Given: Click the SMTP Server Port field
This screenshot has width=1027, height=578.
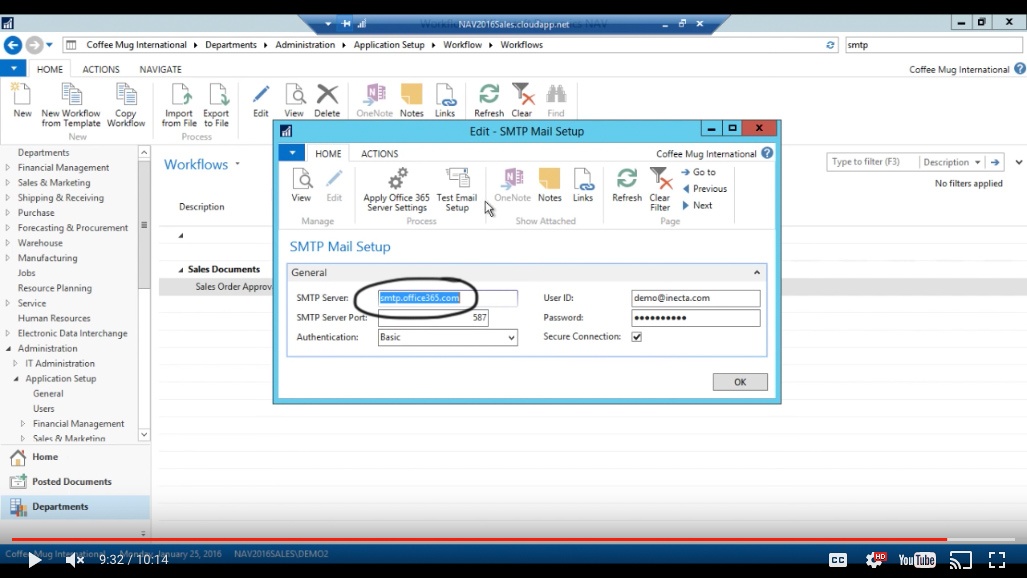Looking at the screenshot, I should 433,317.
